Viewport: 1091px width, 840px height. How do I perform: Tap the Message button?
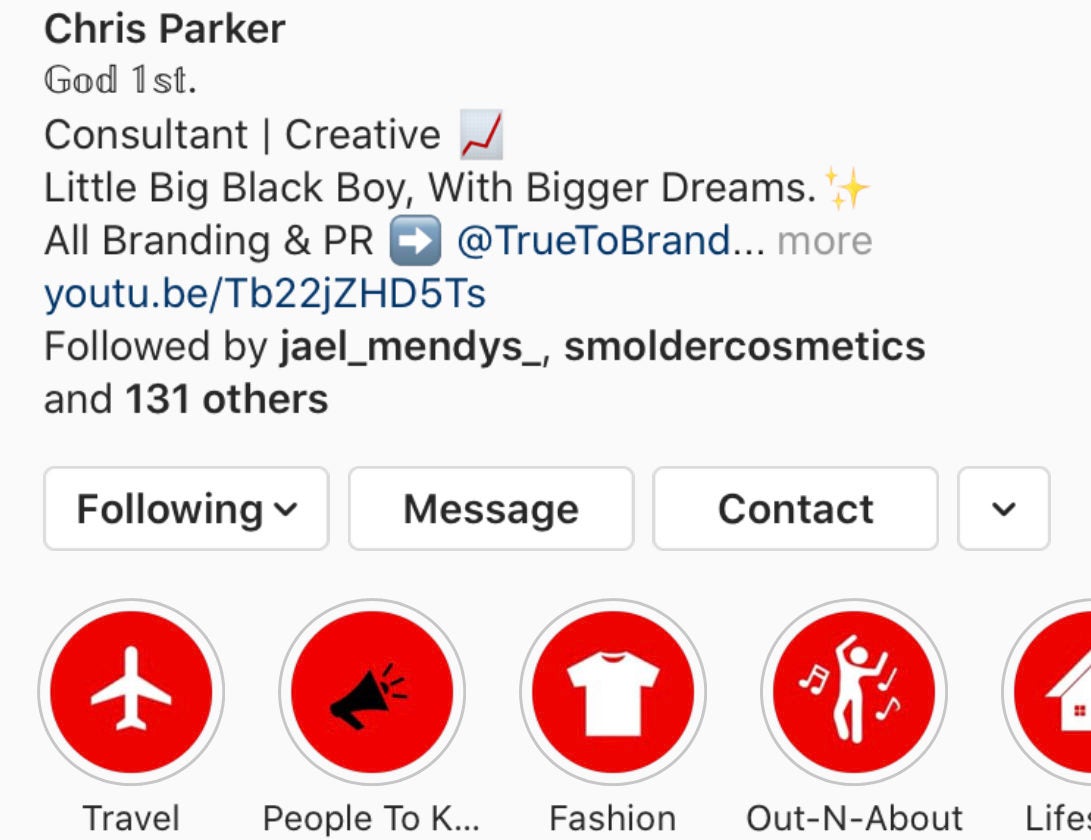(x=491, y=509)
